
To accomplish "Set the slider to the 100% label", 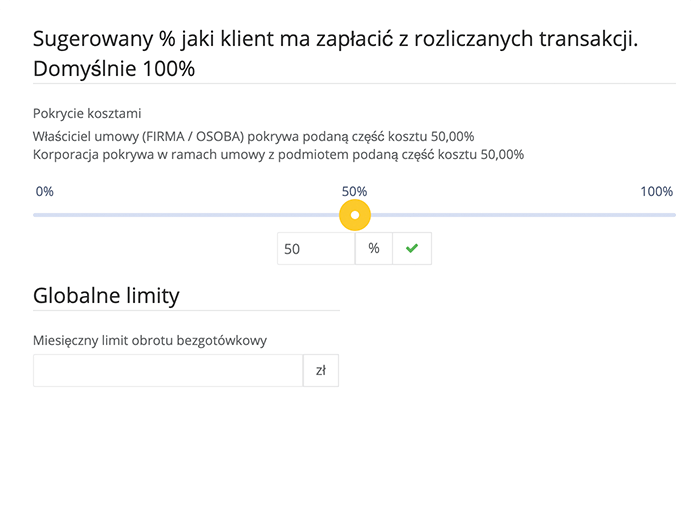I will (656, 192).
